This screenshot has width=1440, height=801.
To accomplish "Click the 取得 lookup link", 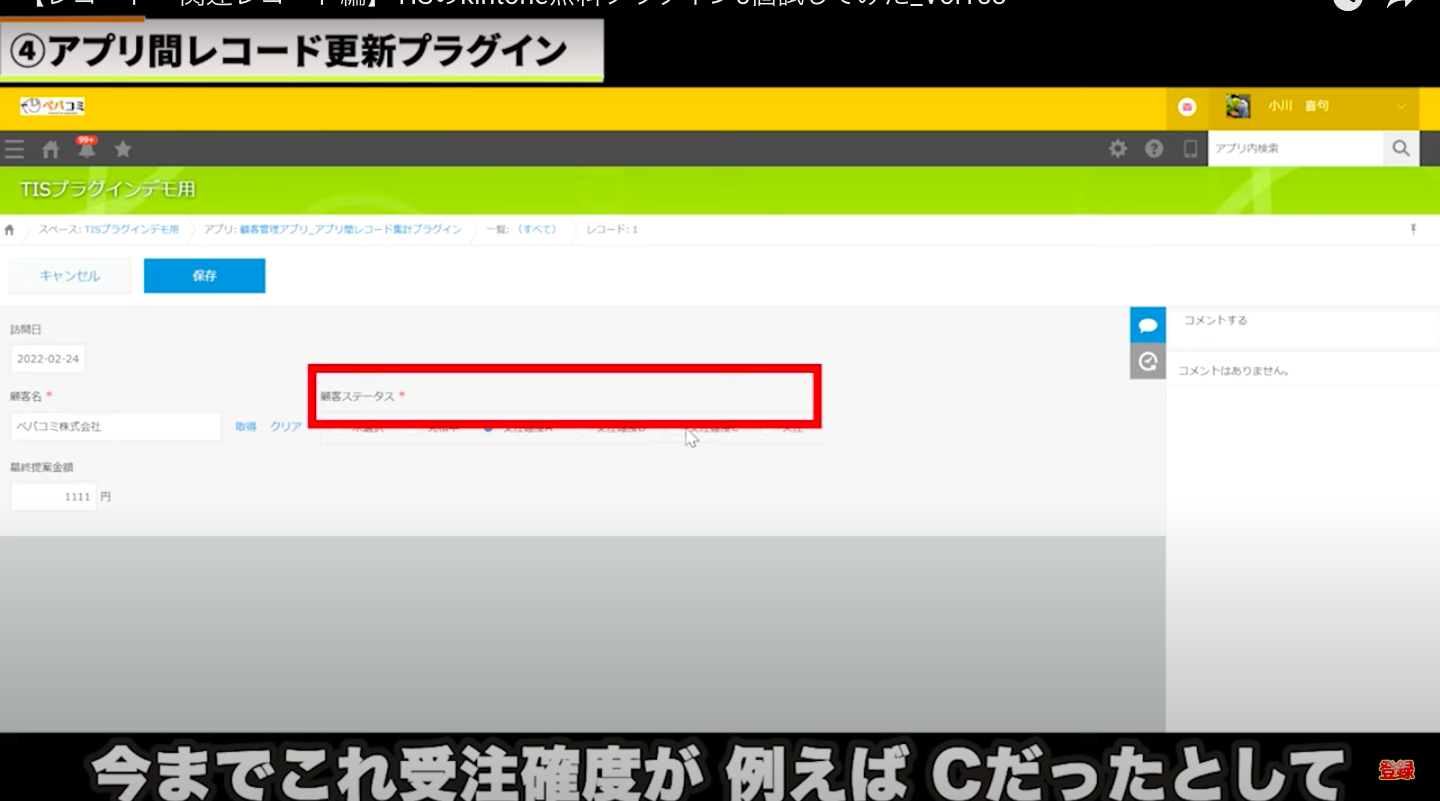I will click(x=246, y=426).
